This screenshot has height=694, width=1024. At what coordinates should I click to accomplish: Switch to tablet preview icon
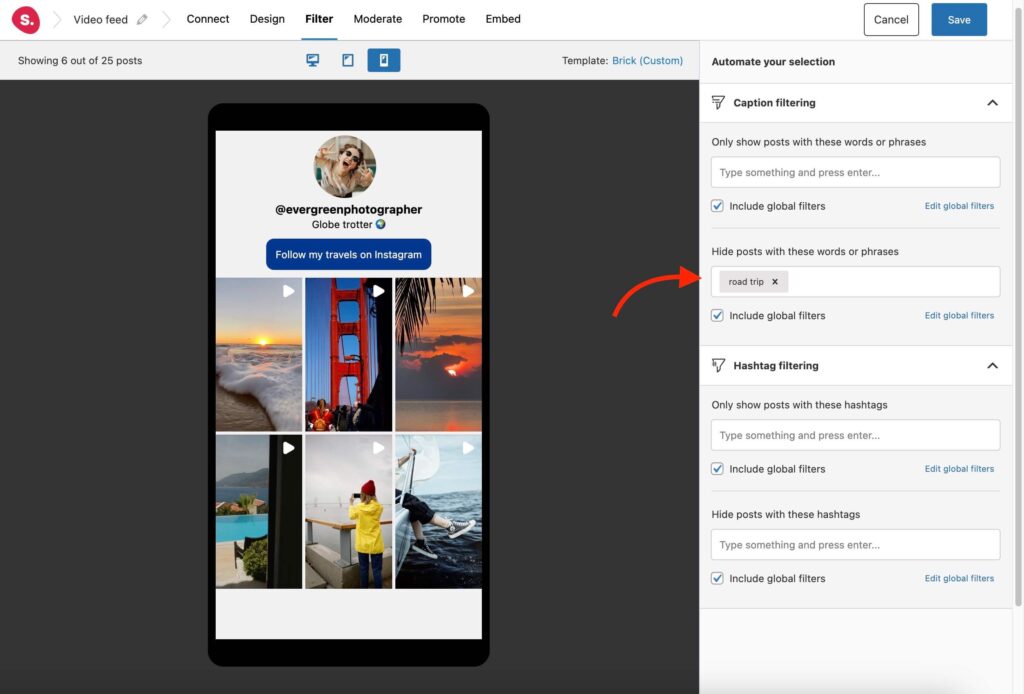(x=347, y=60)
